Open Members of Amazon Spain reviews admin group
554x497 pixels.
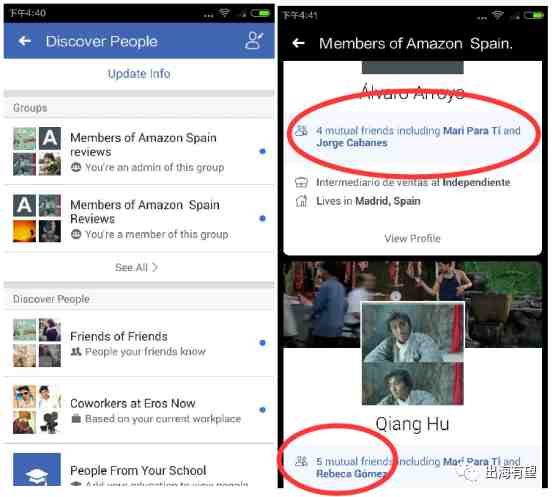tap(139, 151)
